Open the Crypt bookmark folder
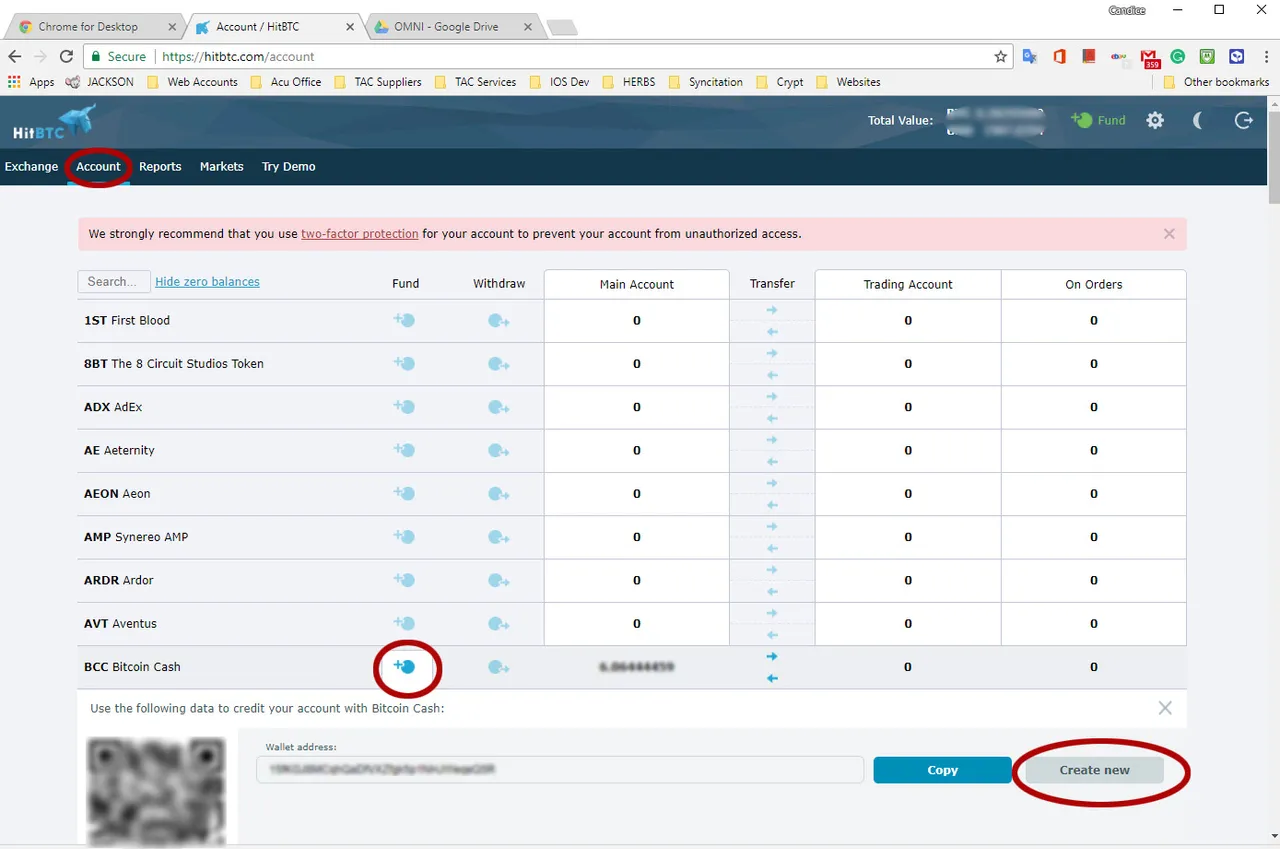1280x849 pixels. pyautogui.click(x=780, y=82)
